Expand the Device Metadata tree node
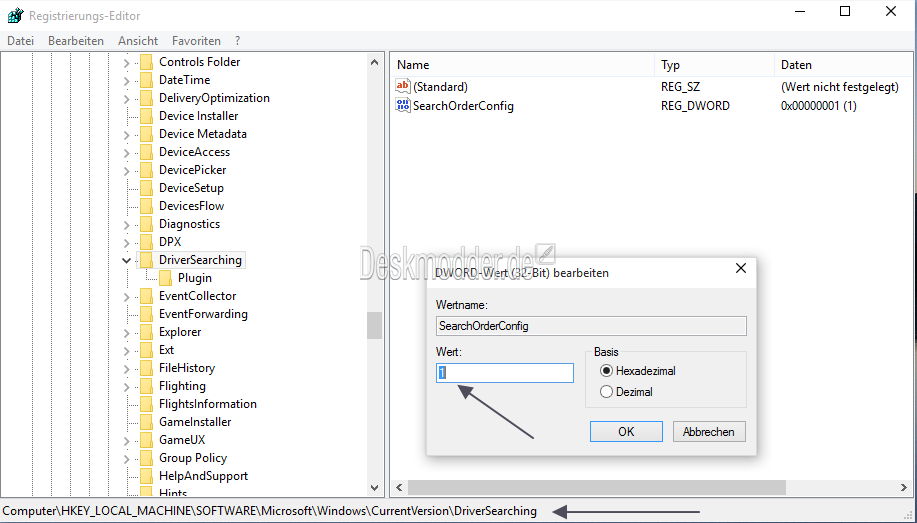Viewport: 917px width, 523px height. coord(126,135)
